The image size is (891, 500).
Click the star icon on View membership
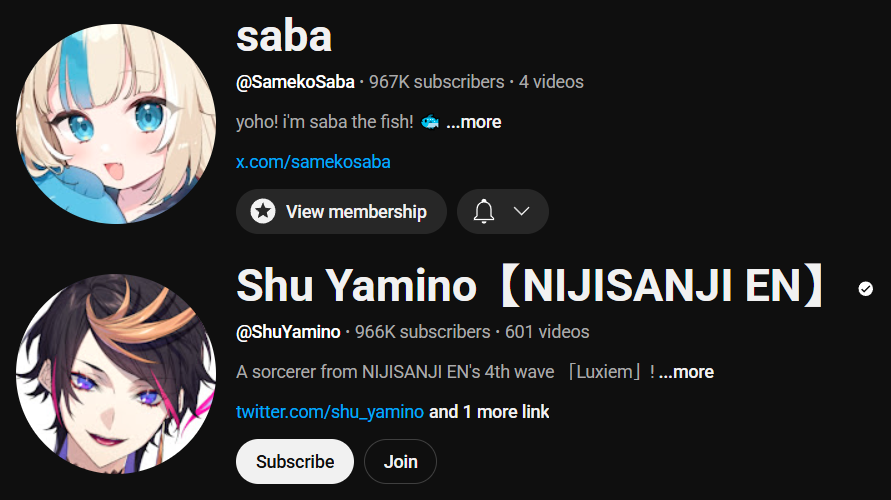point(263,211)
